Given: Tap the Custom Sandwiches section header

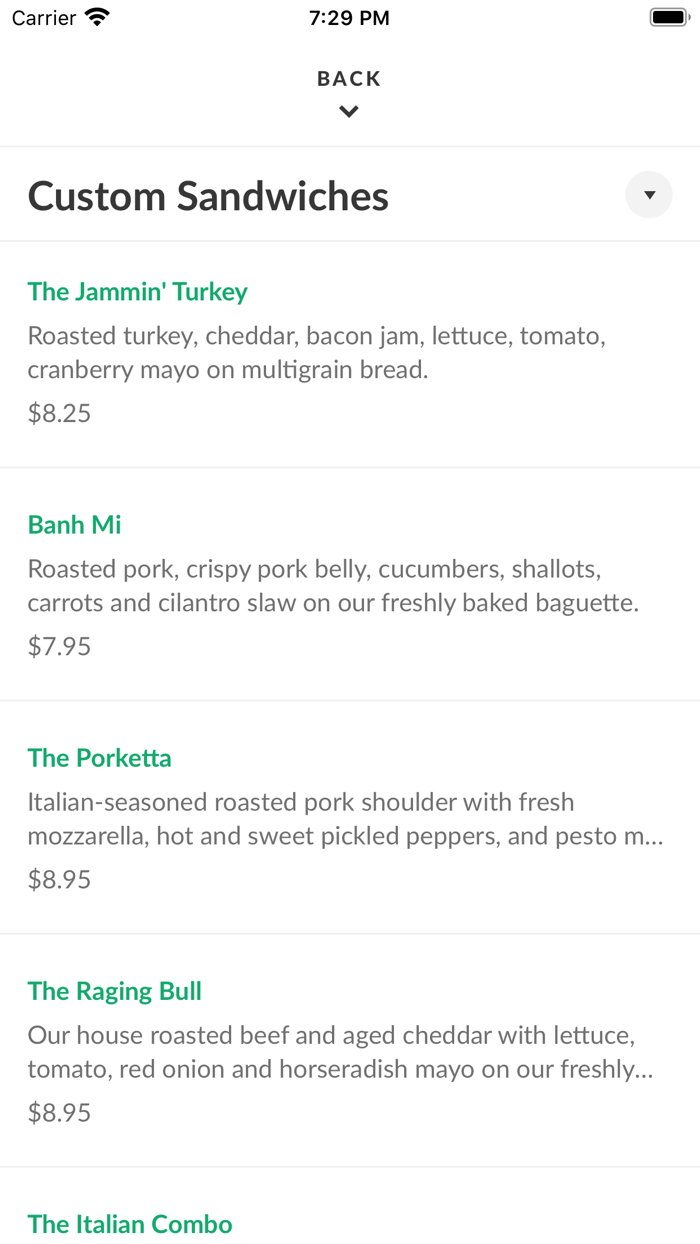Looking at the screenshot, I should point(208,195).
